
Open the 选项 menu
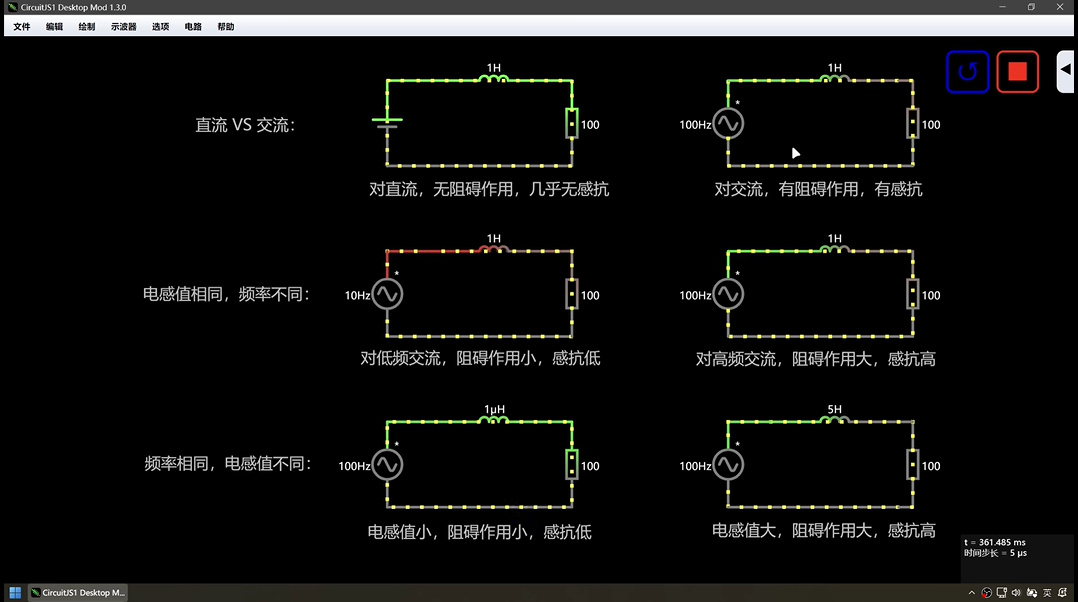pos(160,27)
